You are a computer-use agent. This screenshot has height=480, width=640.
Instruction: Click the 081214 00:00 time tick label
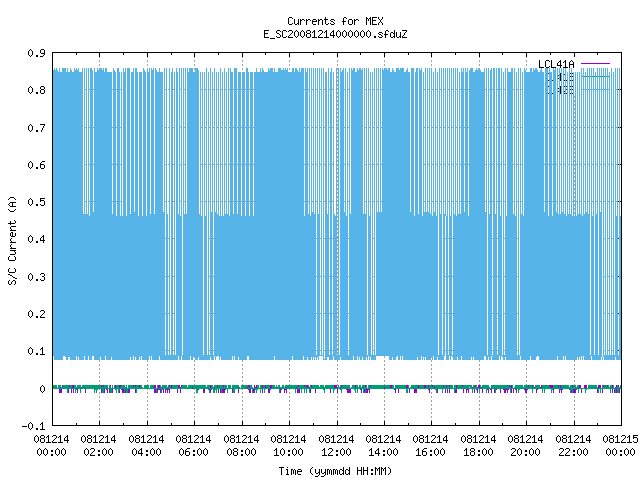51,446
